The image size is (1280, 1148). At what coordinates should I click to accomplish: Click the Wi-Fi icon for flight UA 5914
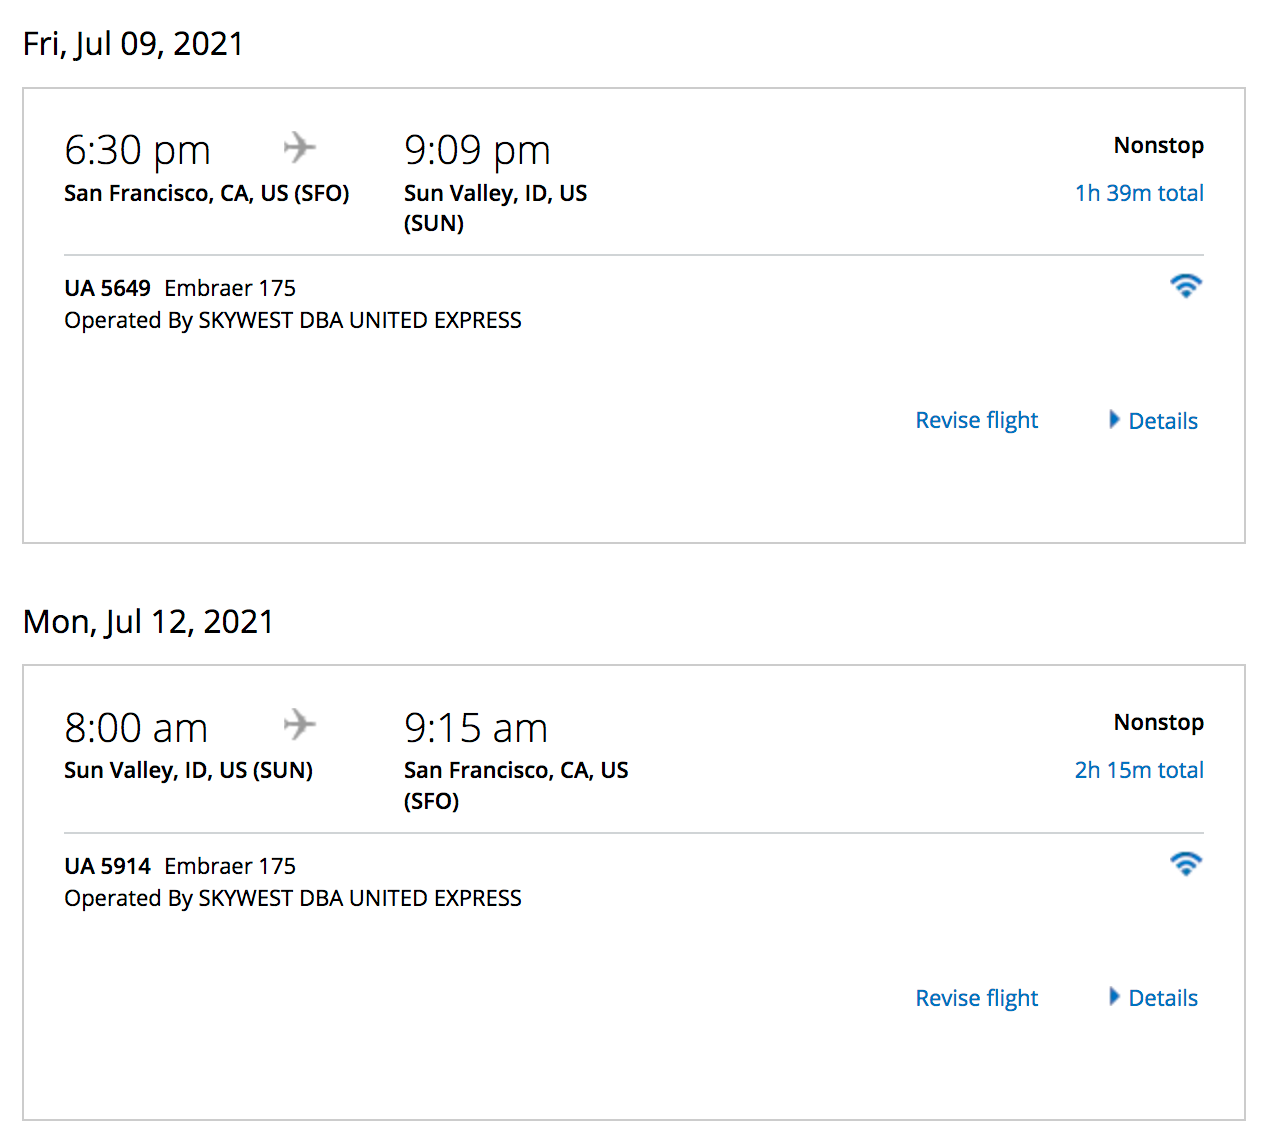[x=1185, y=864]
